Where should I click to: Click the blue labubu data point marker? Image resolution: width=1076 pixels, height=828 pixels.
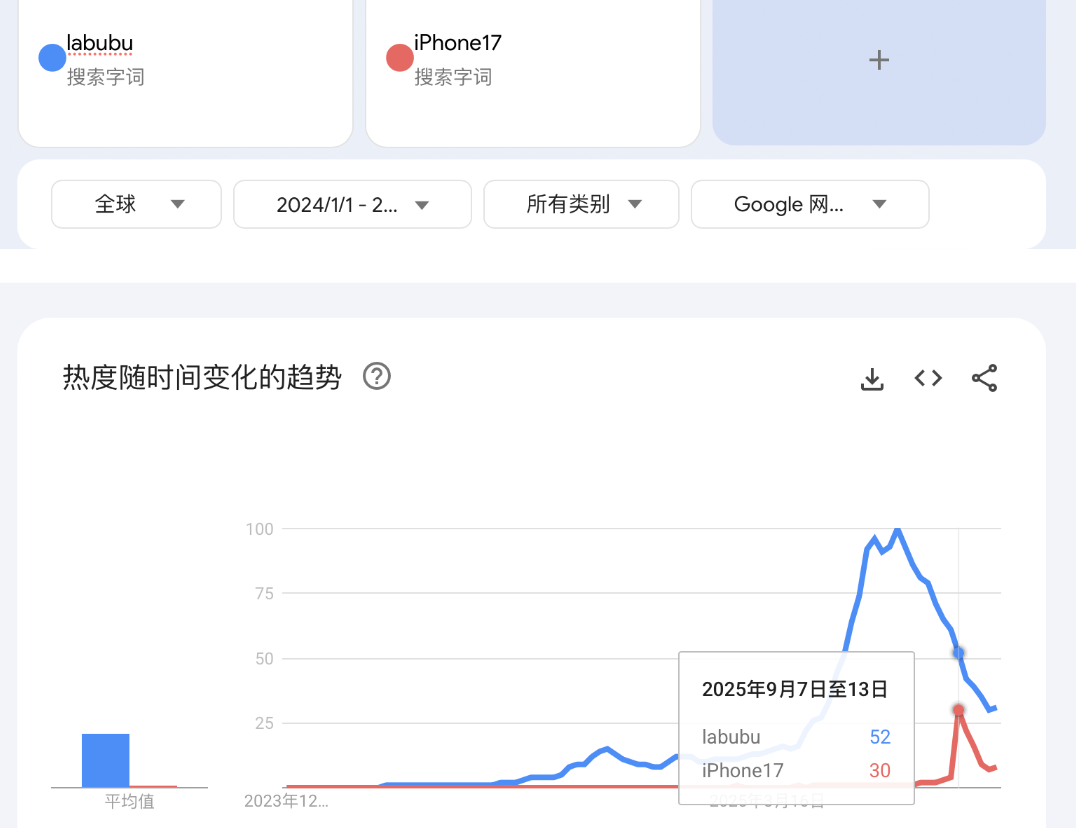point(959,652)
